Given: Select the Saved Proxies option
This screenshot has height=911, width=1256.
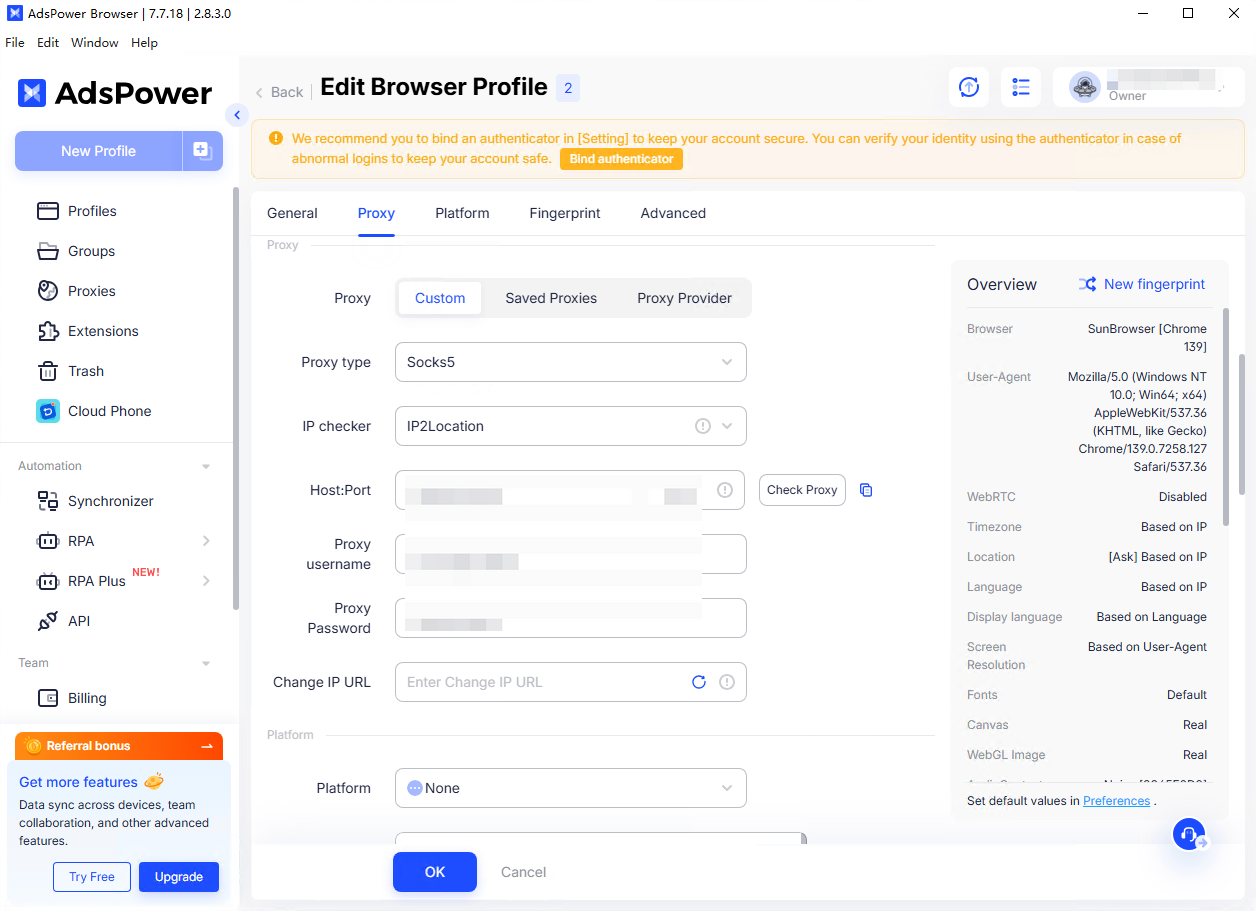Looking at the screenshot, I should point(551,298).
